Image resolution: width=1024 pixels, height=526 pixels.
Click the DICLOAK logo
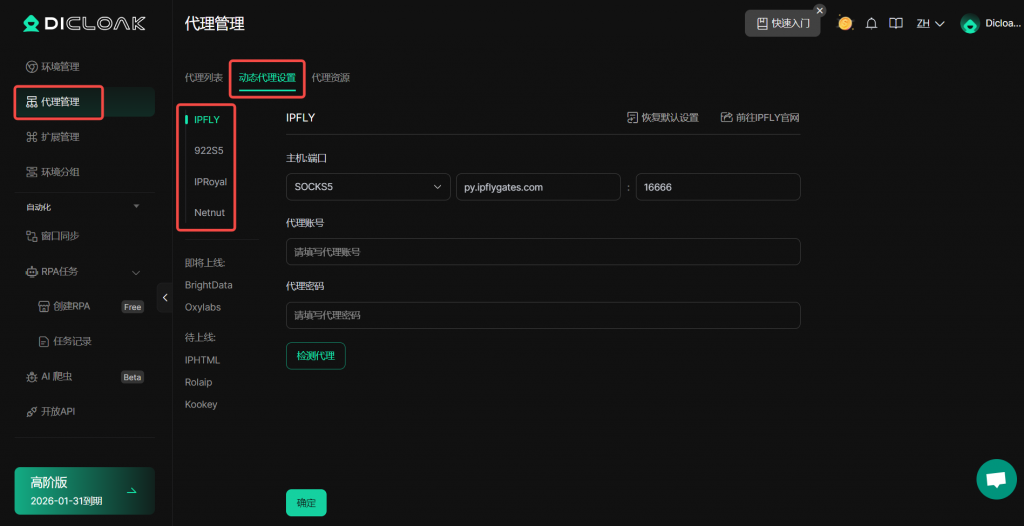click(x=84, y=23)
